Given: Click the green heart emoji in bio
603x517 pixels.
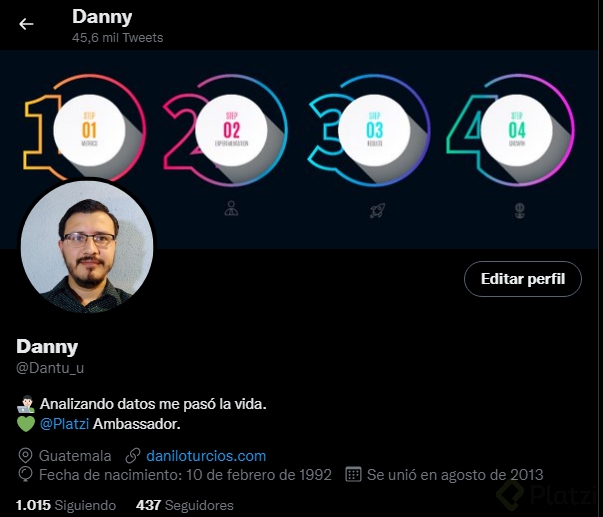Looking at the screenshot, I should [26, 424].
